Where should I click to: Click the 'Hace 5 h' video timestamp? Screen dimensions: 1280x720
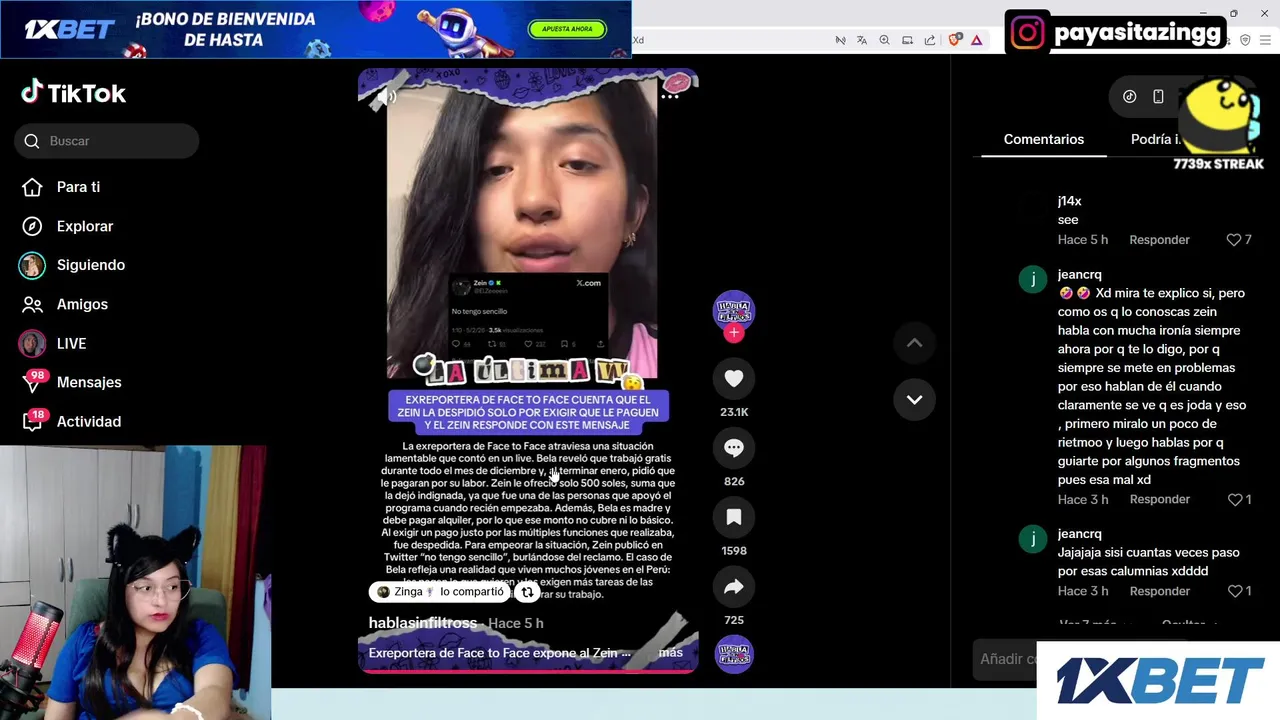click(x=515, y=623)
